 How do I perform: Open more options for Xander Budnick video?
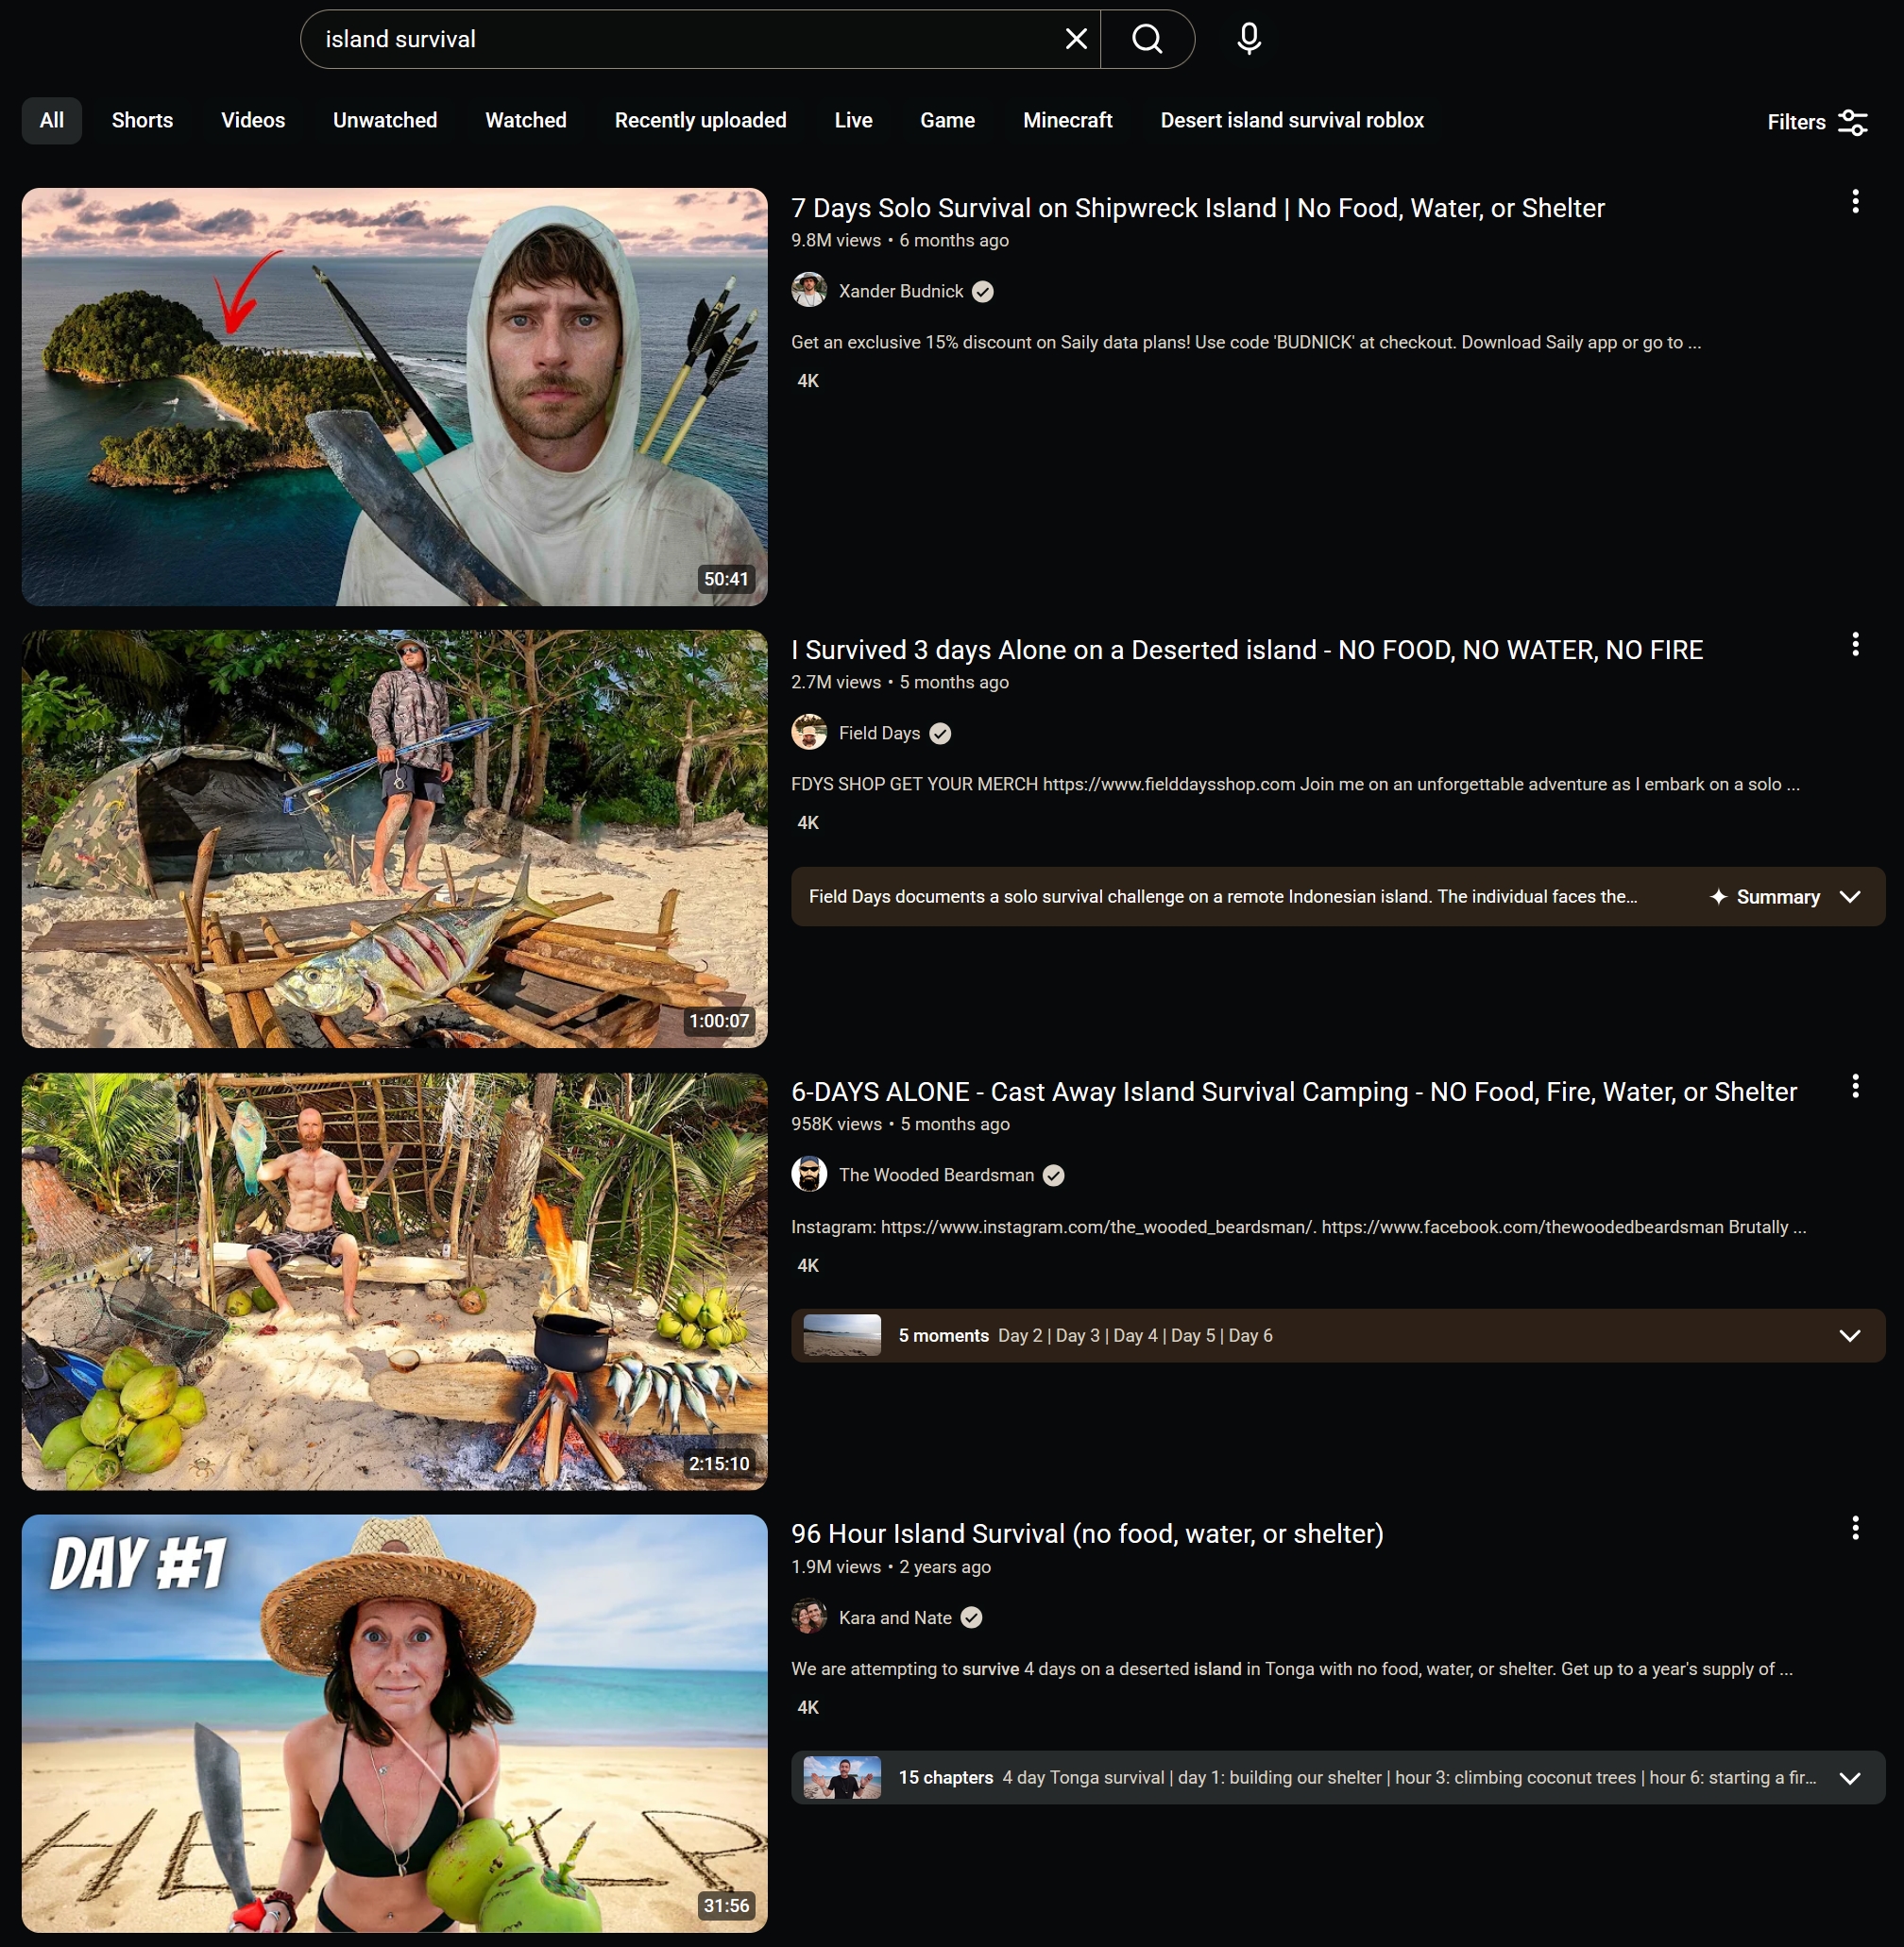[x=1854, y=202]
